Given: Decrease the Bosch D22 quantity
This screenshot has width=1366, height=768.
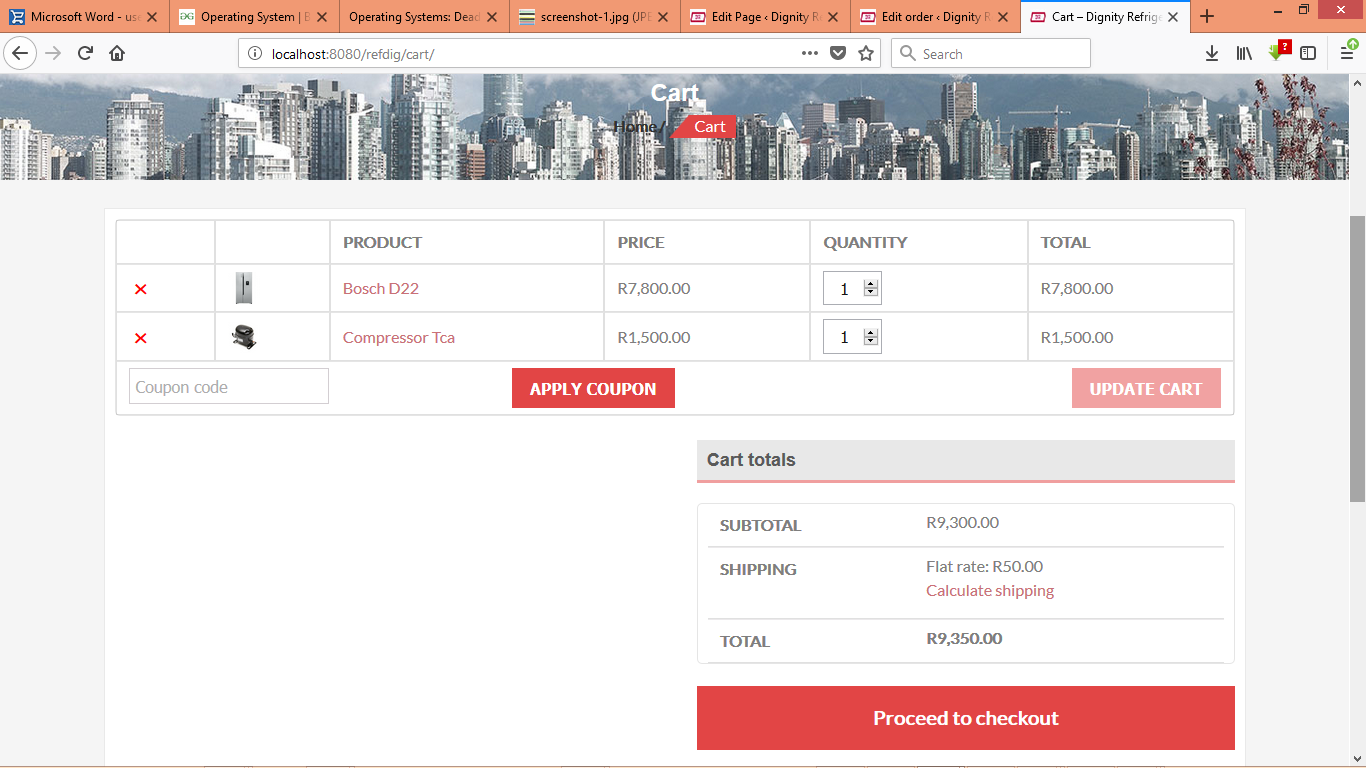Looking at the screenshot, I should coord(871,293).
